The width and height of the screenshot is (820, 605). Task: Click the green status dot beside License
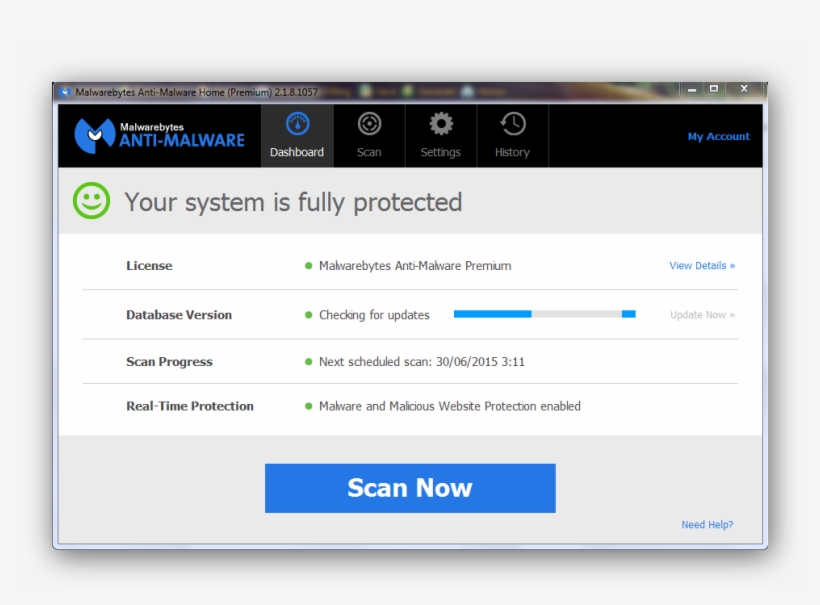click(310, 266)
